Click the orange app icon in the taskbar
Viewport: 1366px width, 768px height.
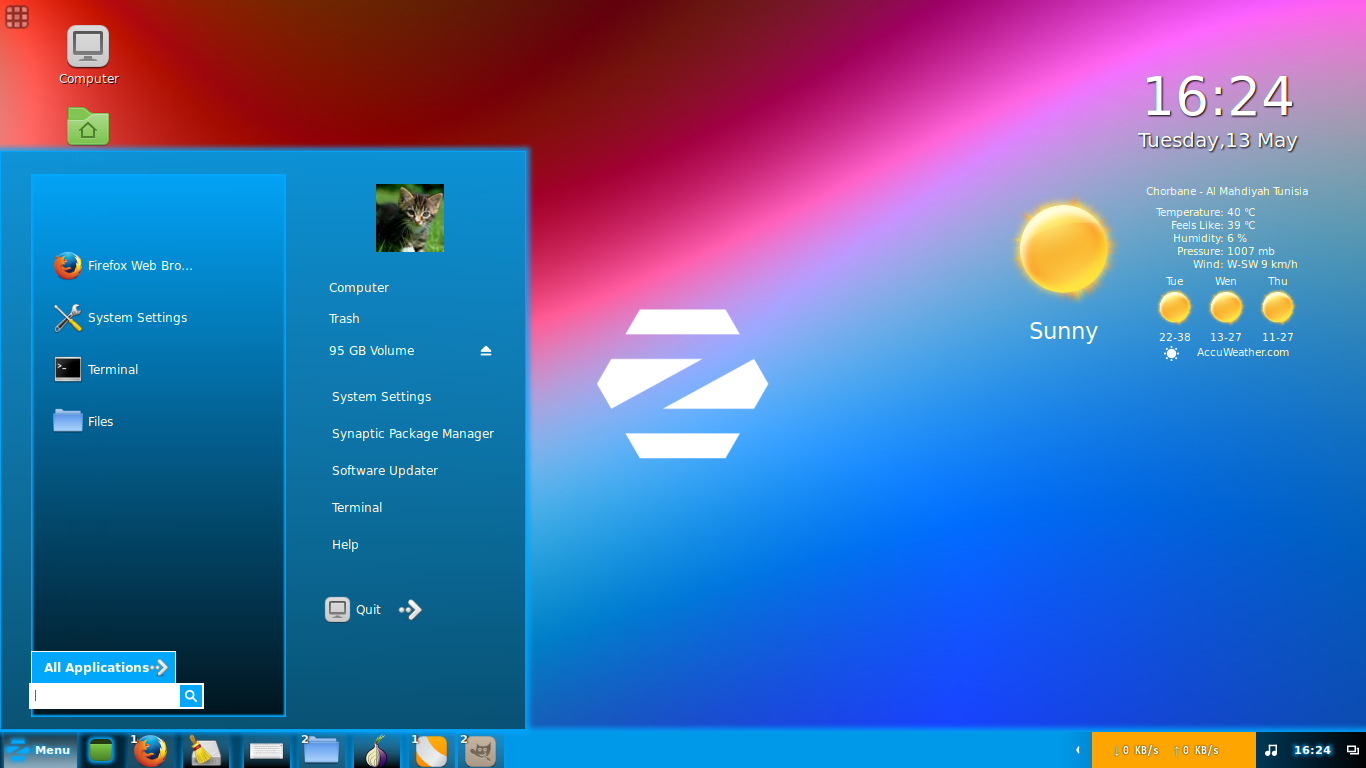pyautogui.click(x=430, y=750)
